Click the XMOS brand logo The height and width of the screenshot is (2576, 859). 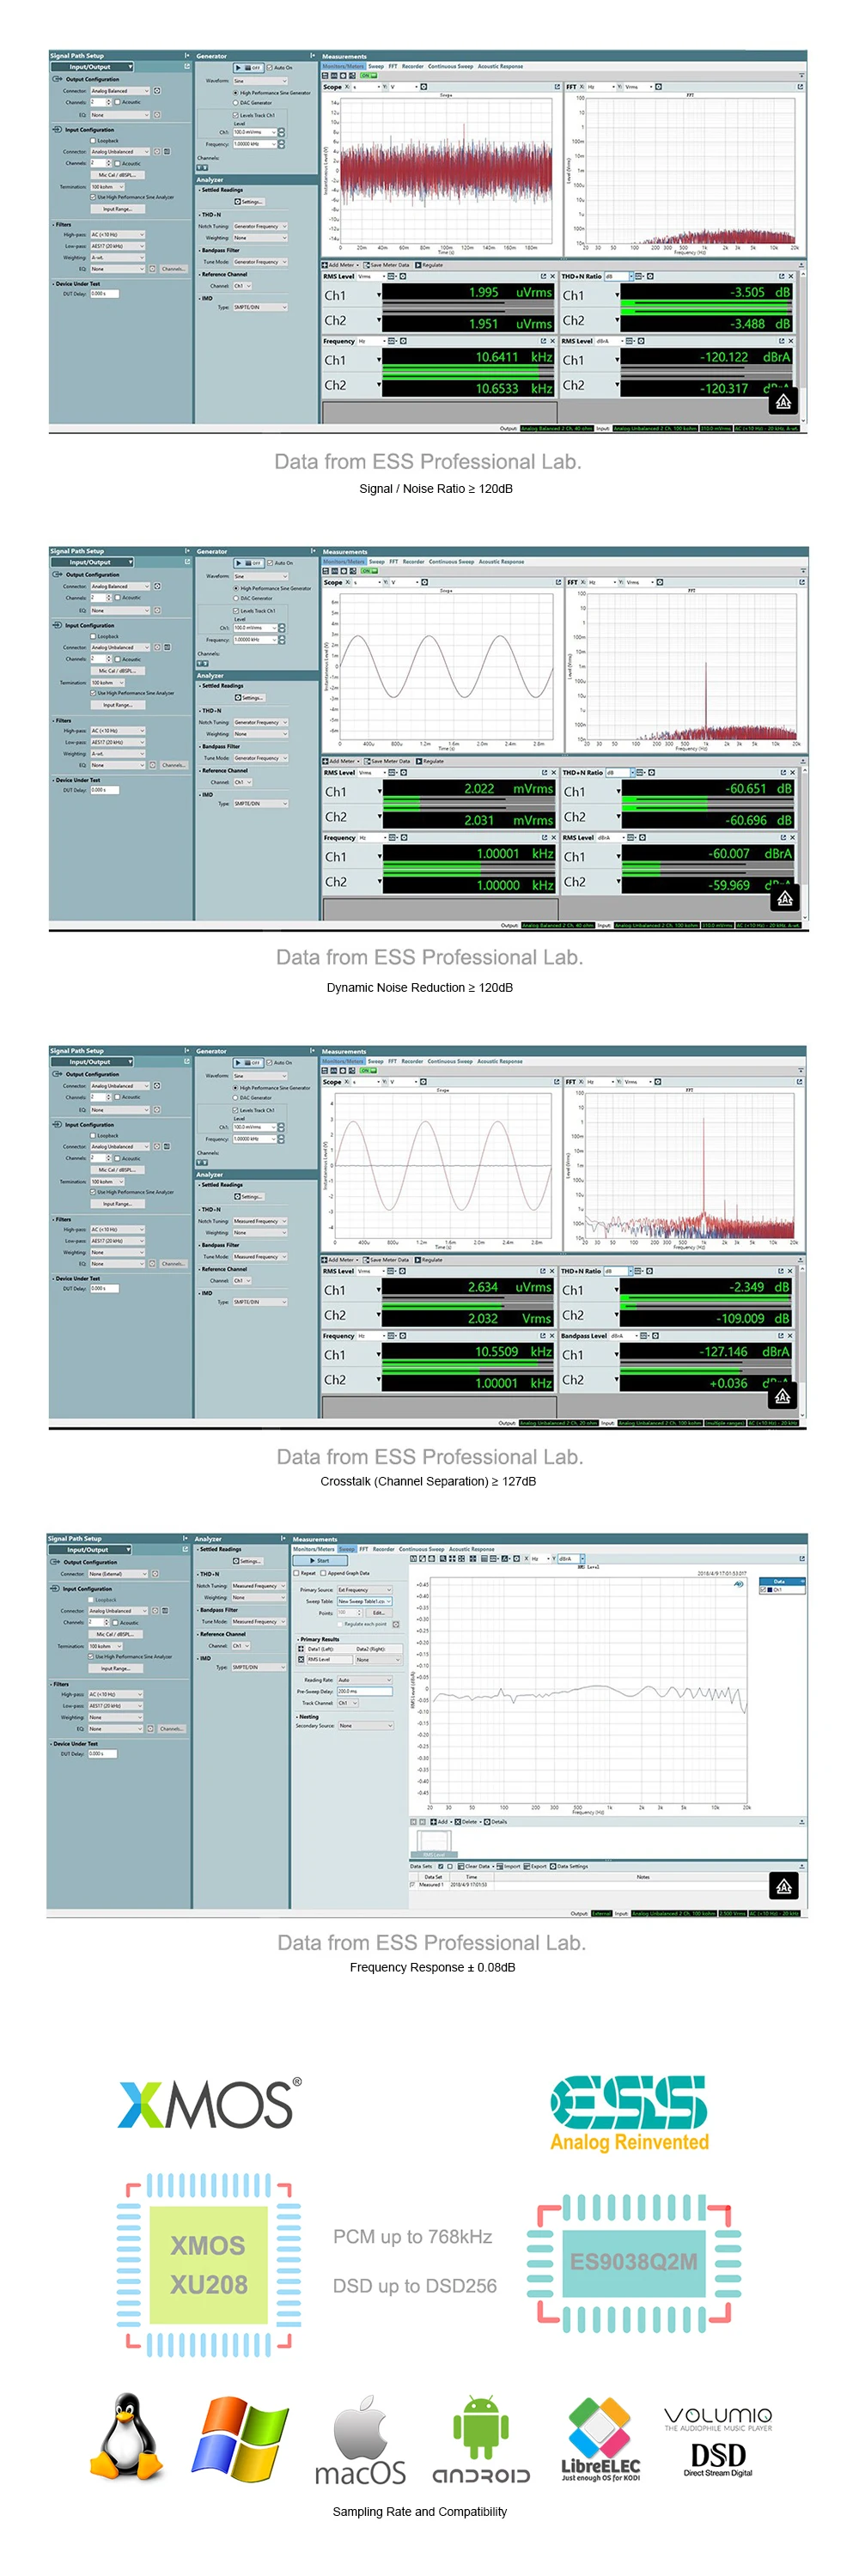209,2103
